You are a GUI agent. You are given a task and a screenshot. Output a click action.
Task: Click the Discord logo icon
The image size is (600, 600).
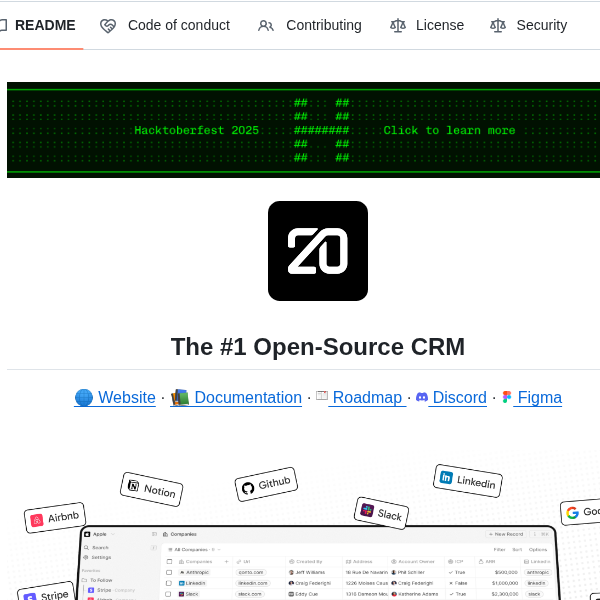click(x=422, y=397)
